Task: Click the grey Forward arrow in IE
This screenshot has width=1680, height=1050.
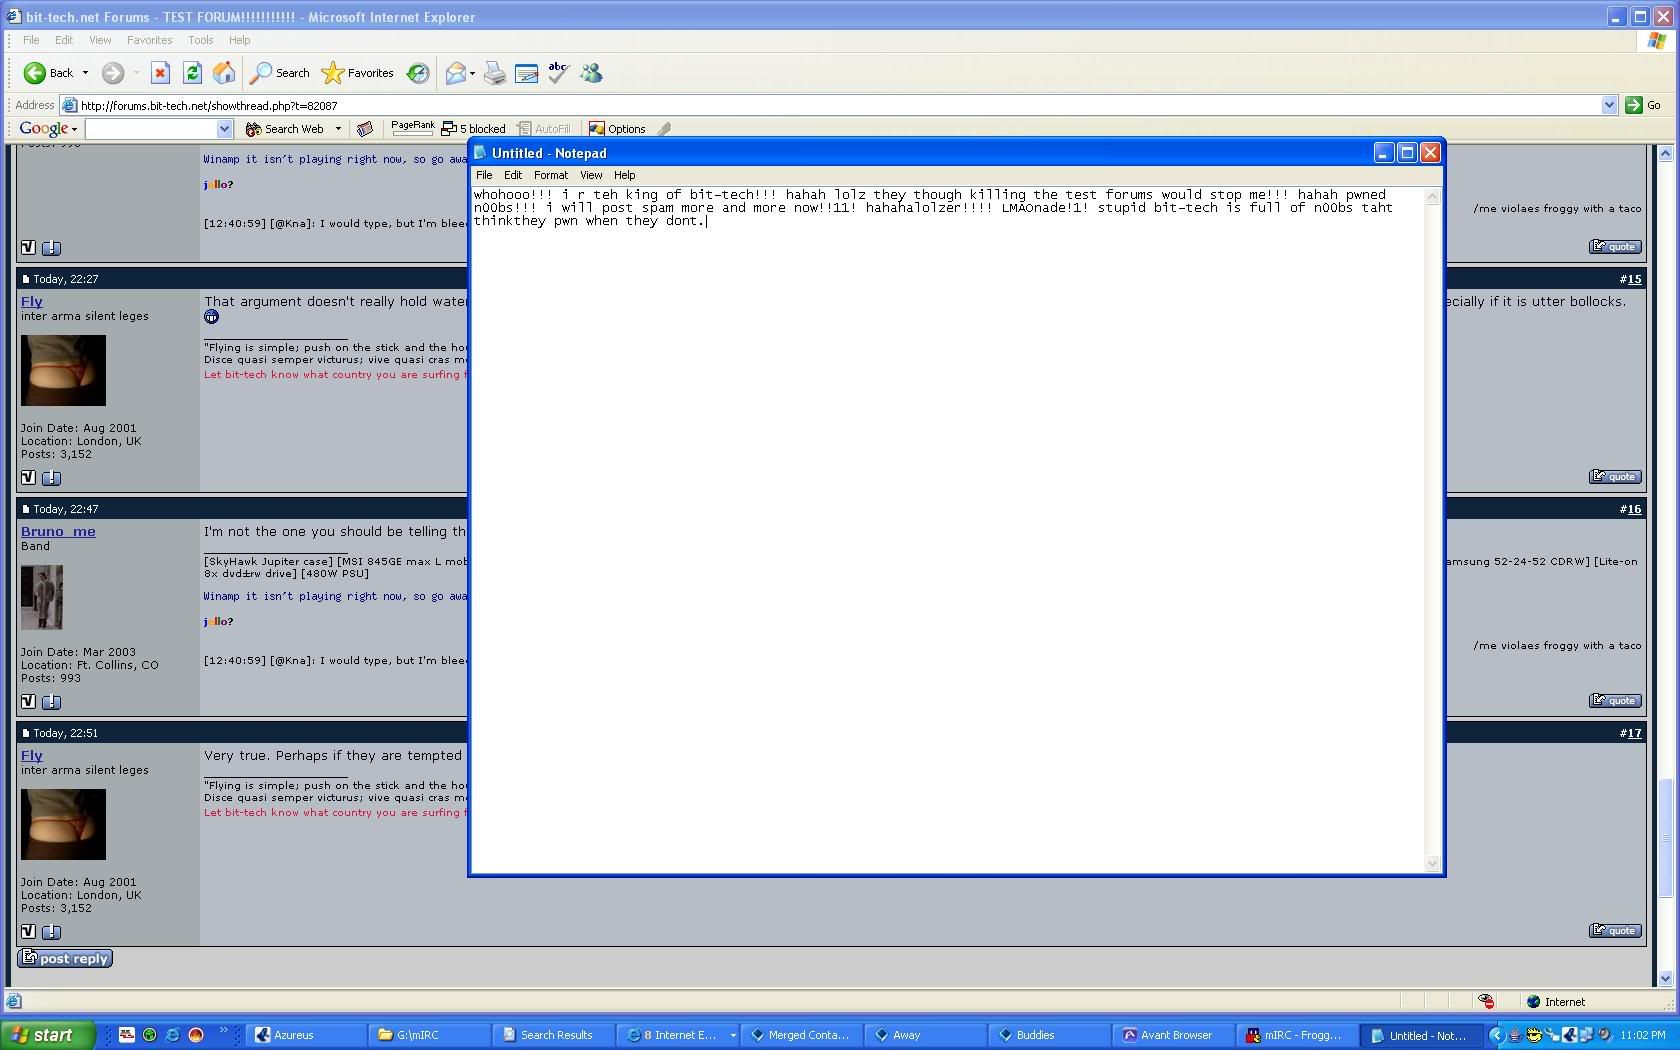Action: [113, 73]
